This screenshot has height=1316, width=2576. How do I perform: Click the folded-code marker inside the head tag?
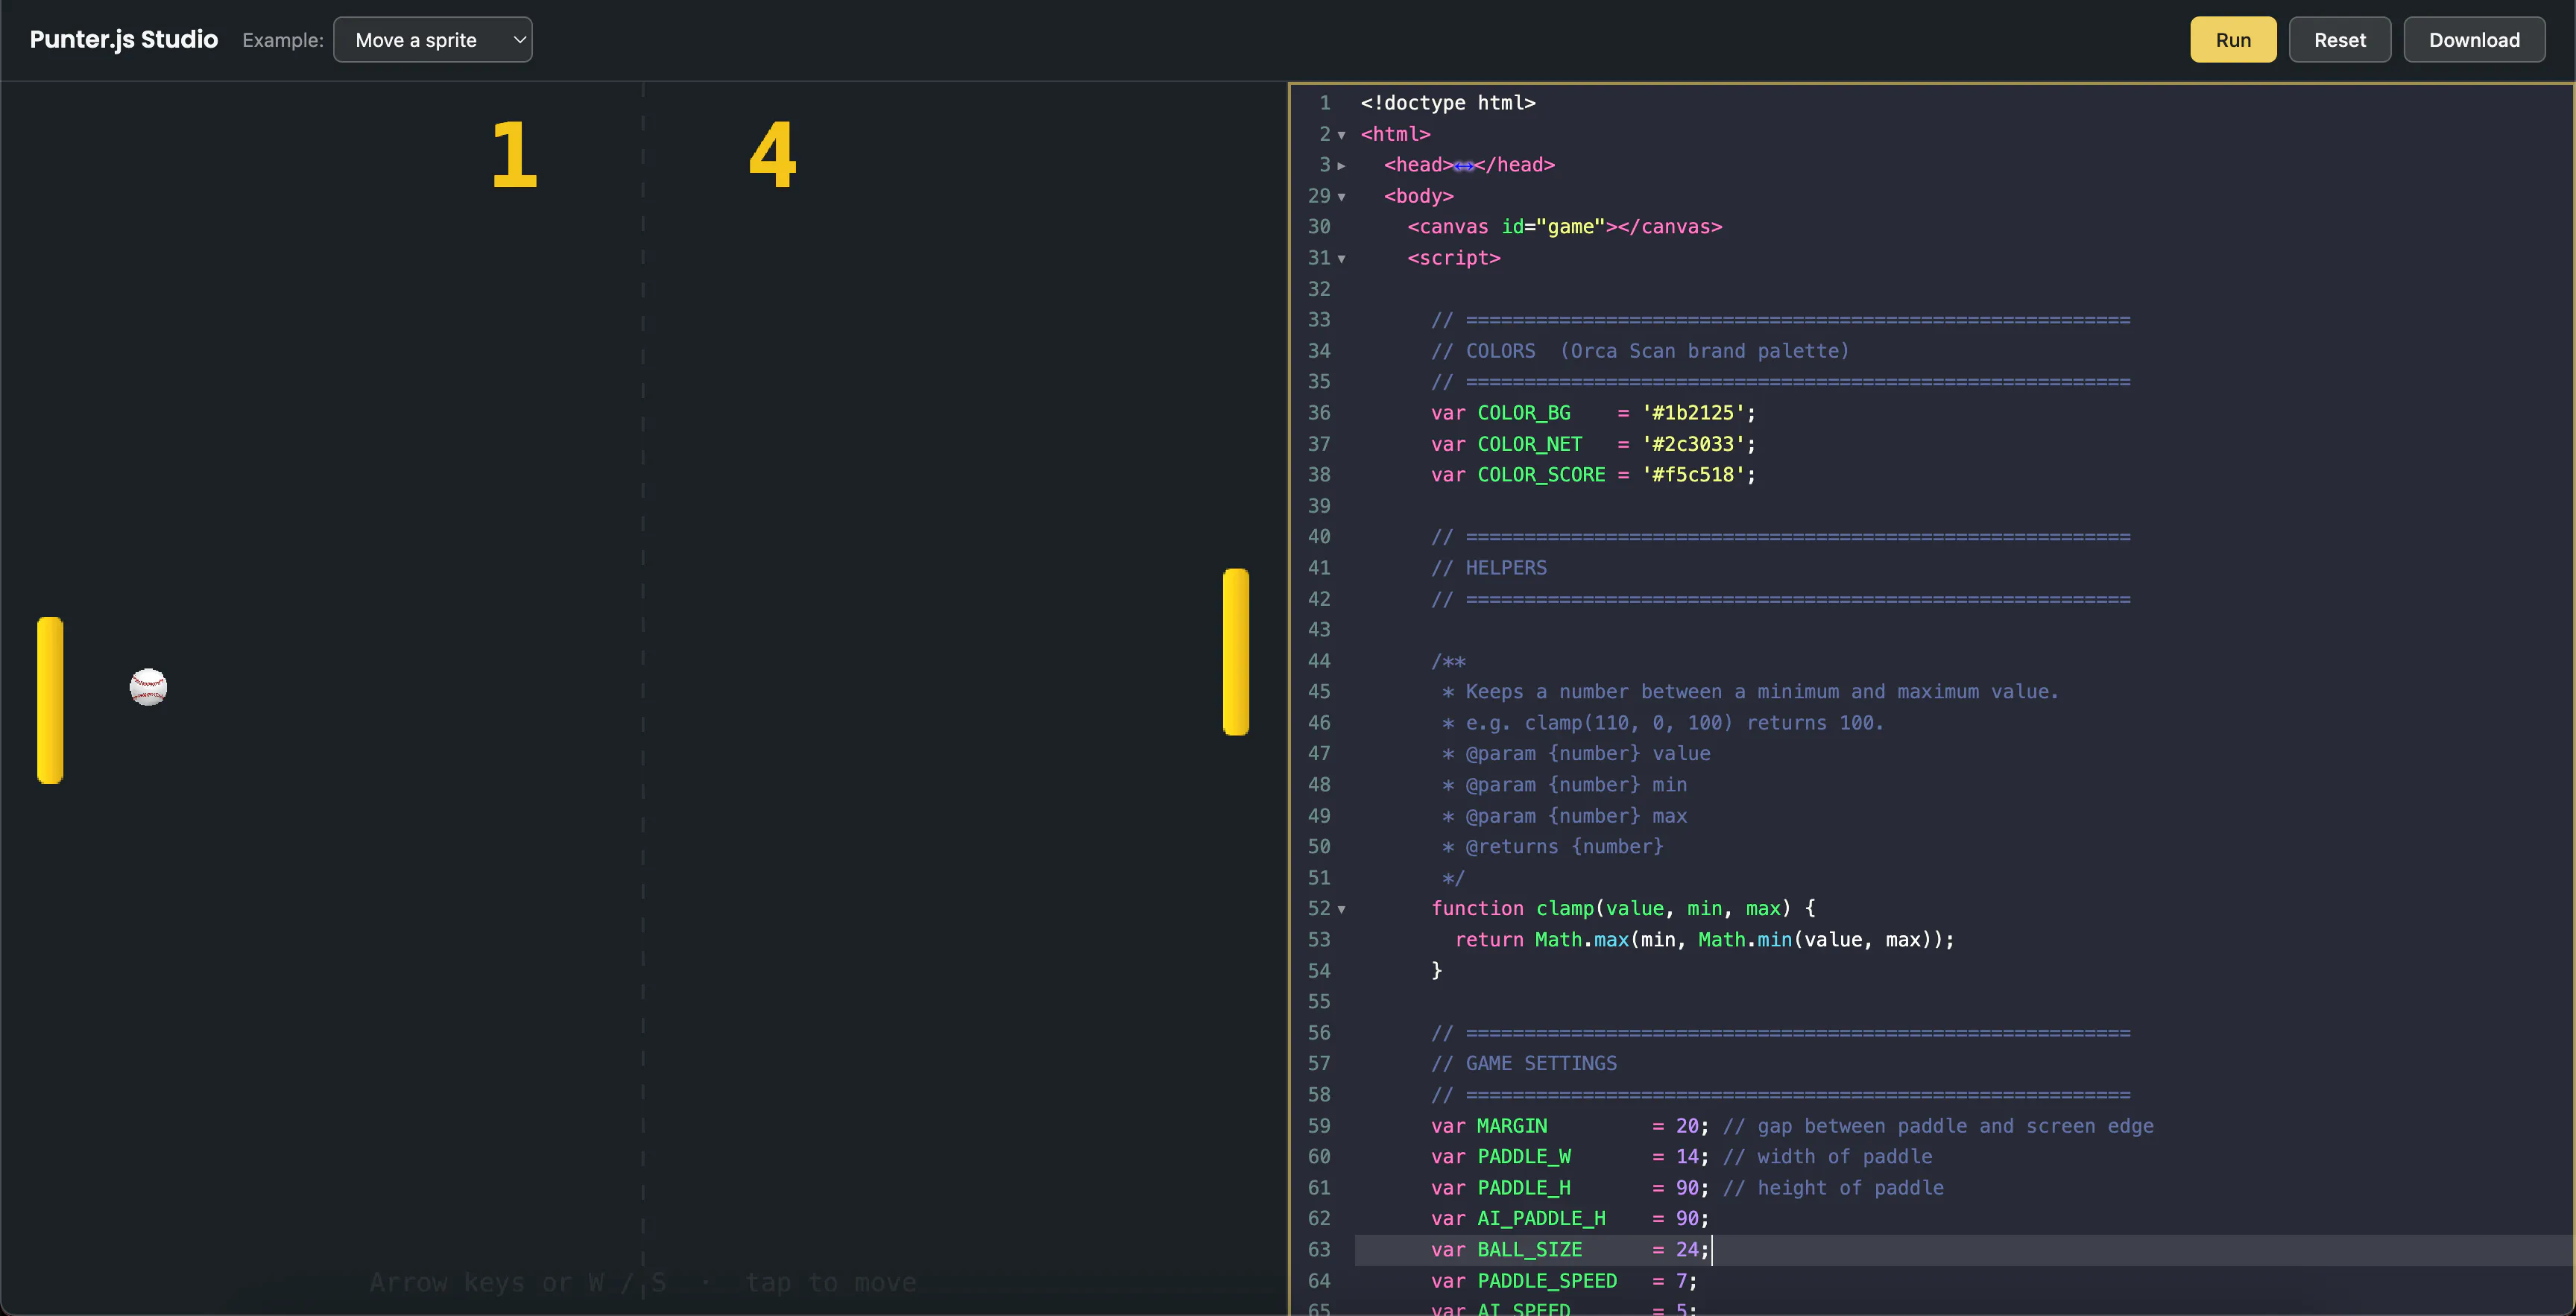(1463, 166)
